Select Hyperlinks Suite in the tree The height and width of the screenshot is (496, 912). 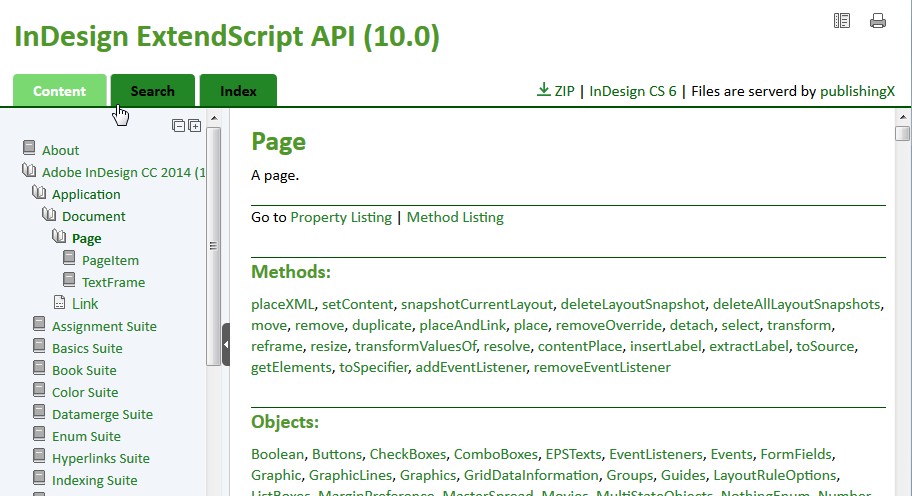pos(101,458)
